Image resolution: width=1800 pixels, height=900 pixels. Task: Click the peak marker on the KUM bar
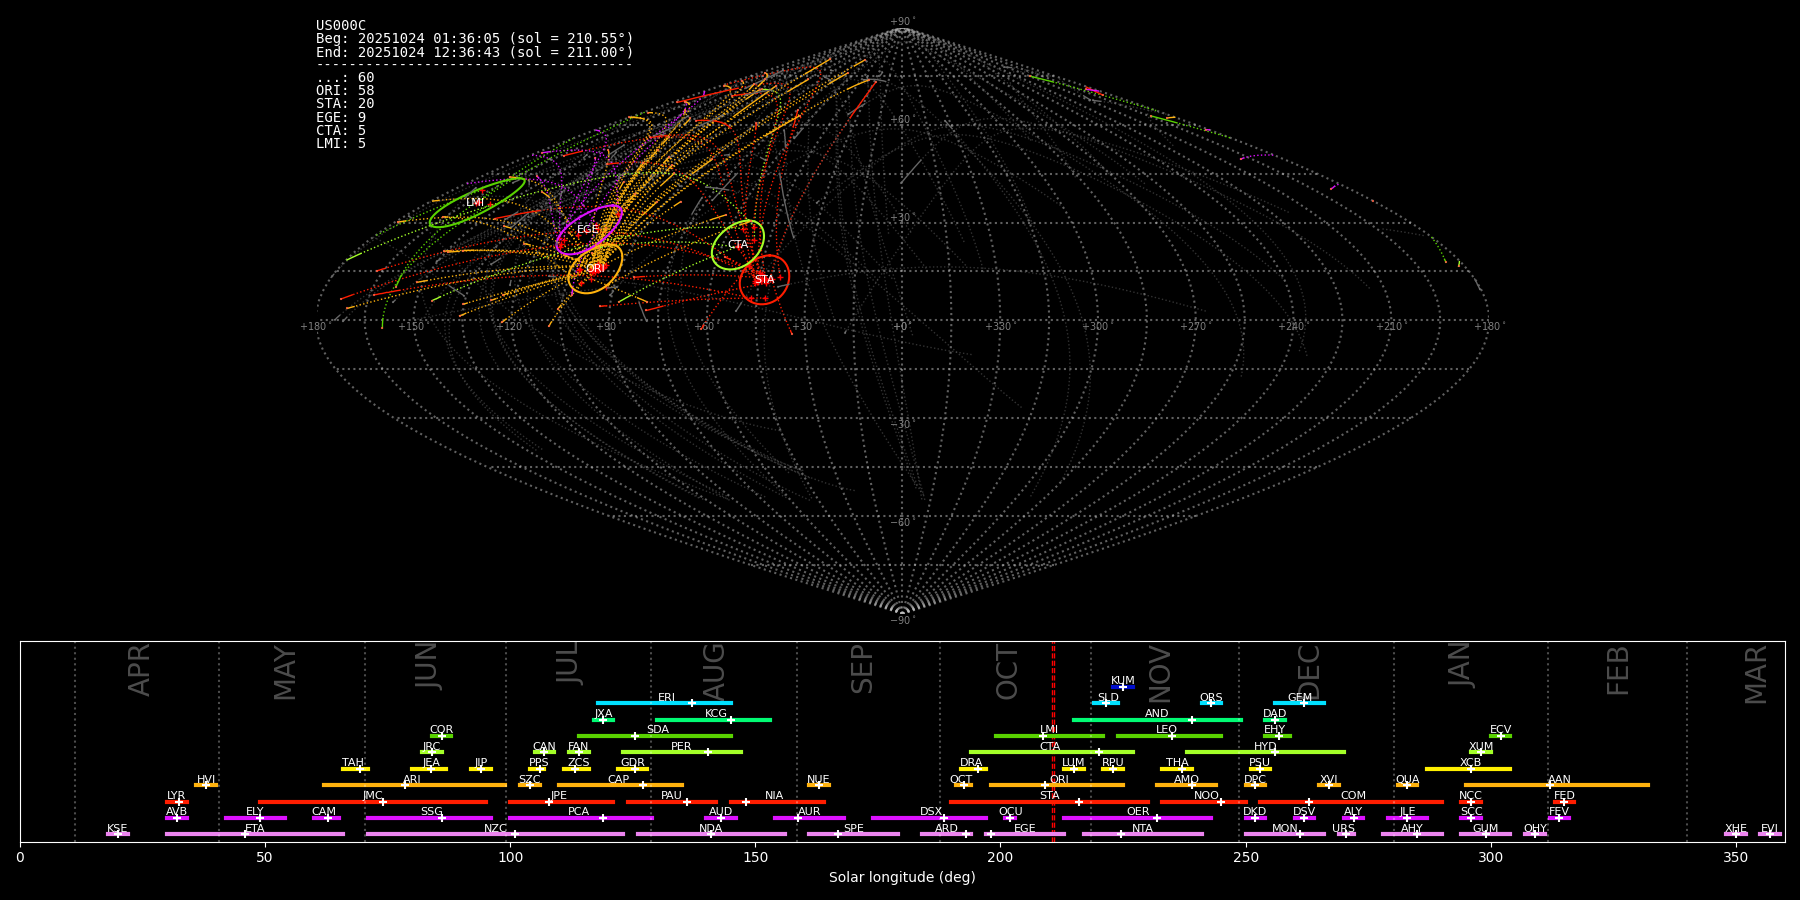click(x=1123, y=687)
